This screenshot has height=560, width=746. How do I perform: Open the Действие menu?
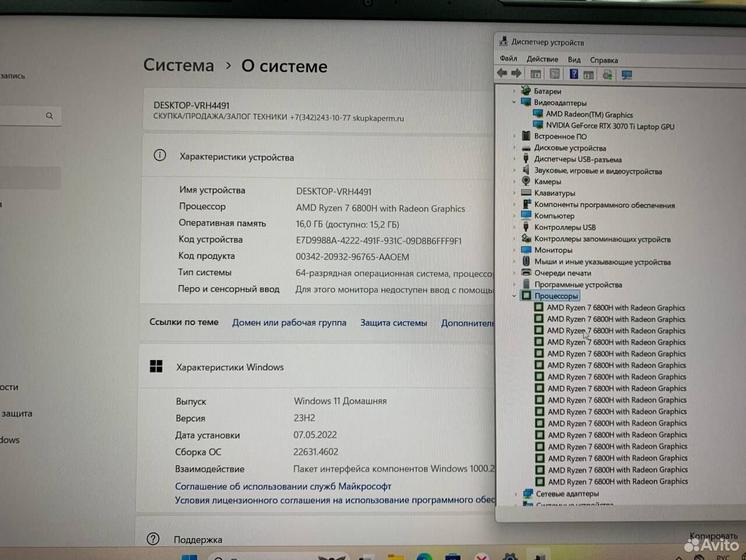pos(542,60)
